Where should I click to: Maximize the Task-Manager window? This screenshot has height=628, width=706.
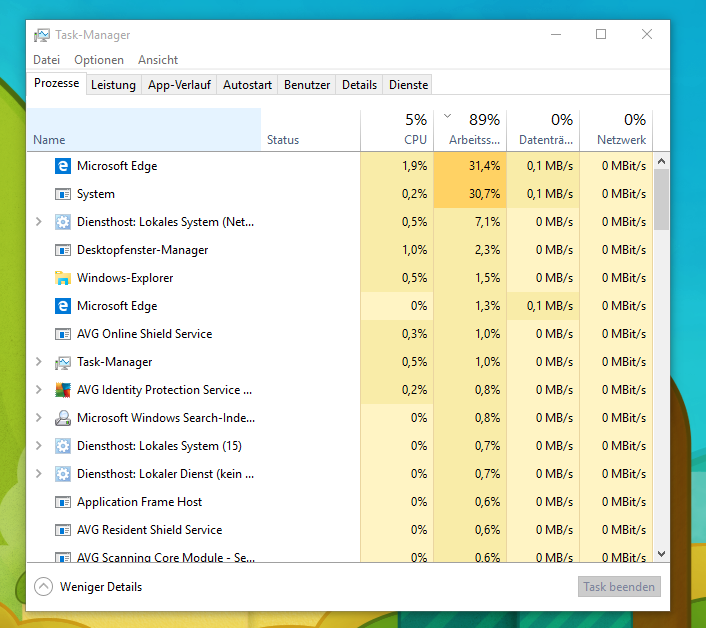[601, 34]
